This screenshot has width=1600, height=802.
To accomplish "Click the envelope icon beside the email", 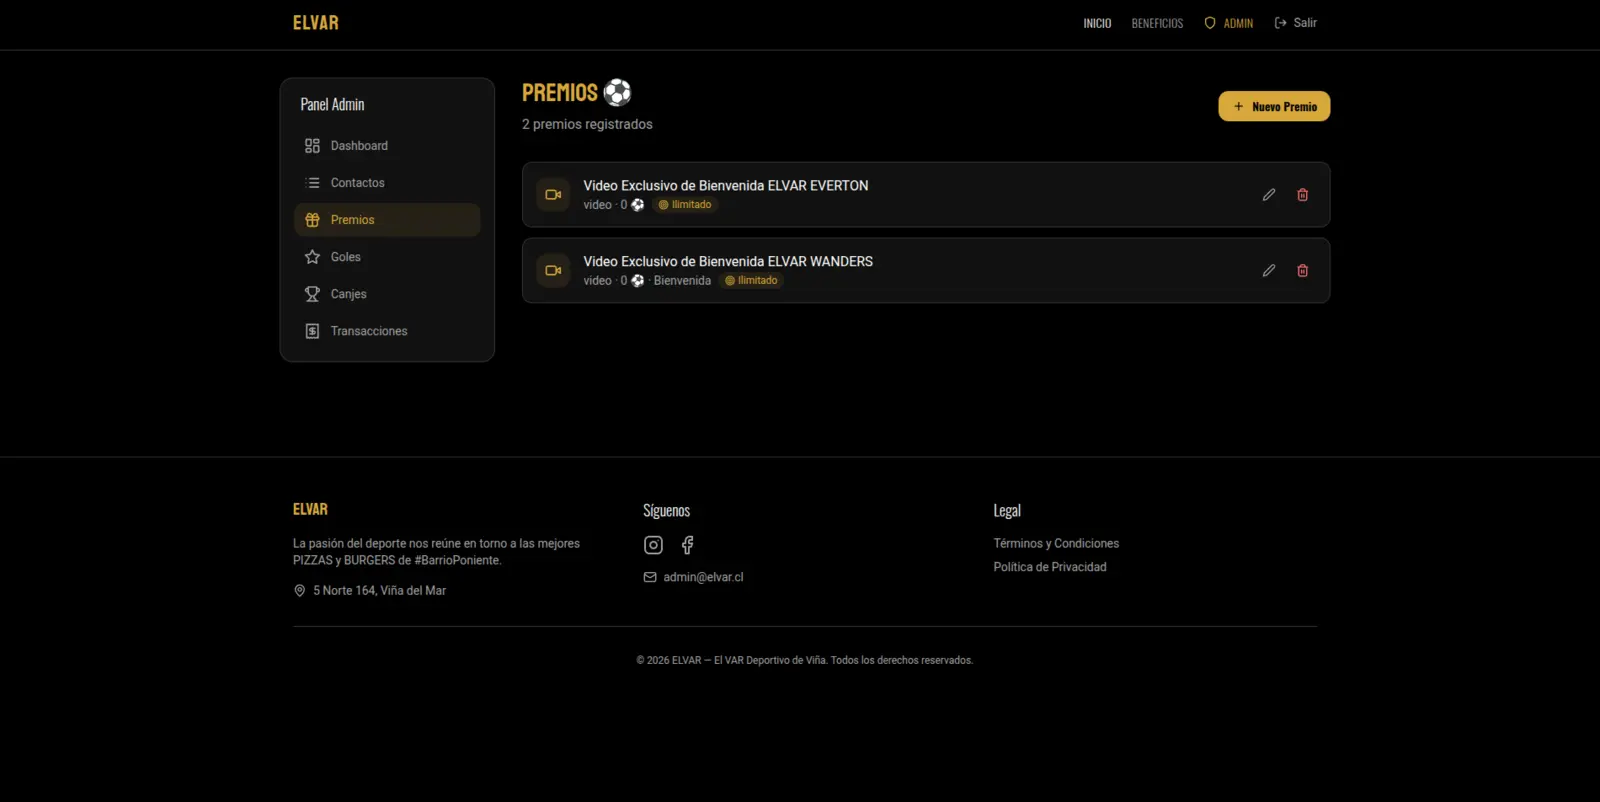I will point(650,577).
